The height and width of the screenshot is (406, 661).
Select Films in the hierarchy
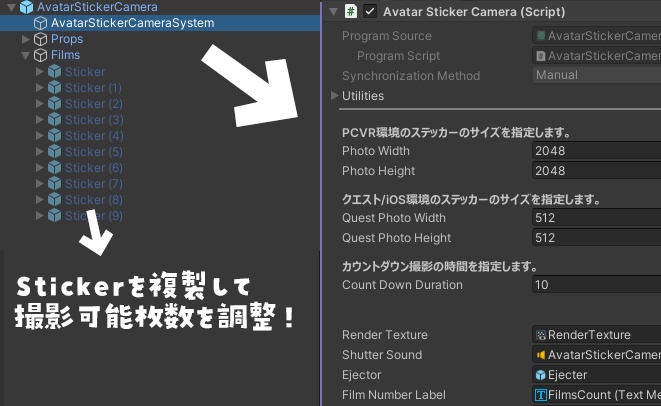(x=65, y=55)
